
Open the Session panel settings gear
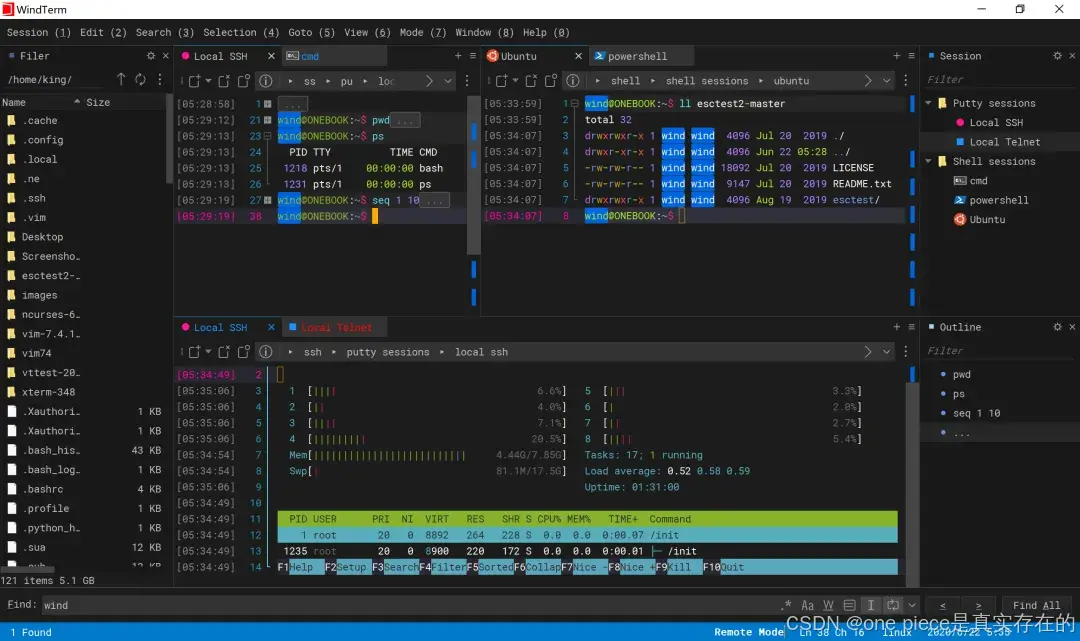(x=1056, y=55)
